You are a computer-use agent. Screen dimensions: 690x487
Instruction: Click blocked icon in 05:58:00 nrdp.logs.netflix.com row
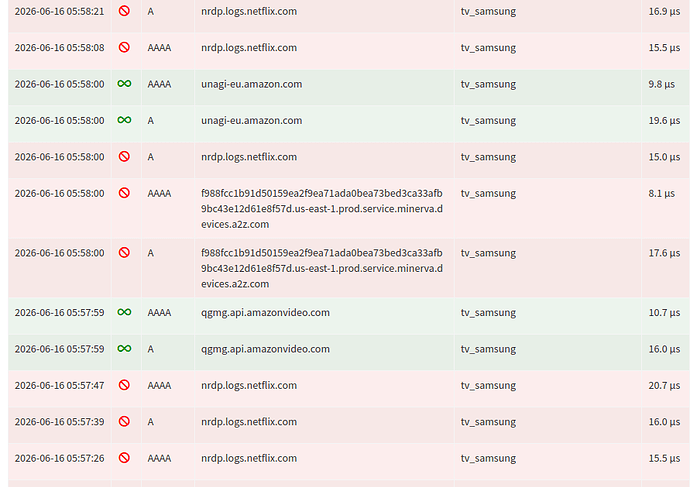pyautogui.click(x=124, y=156)
